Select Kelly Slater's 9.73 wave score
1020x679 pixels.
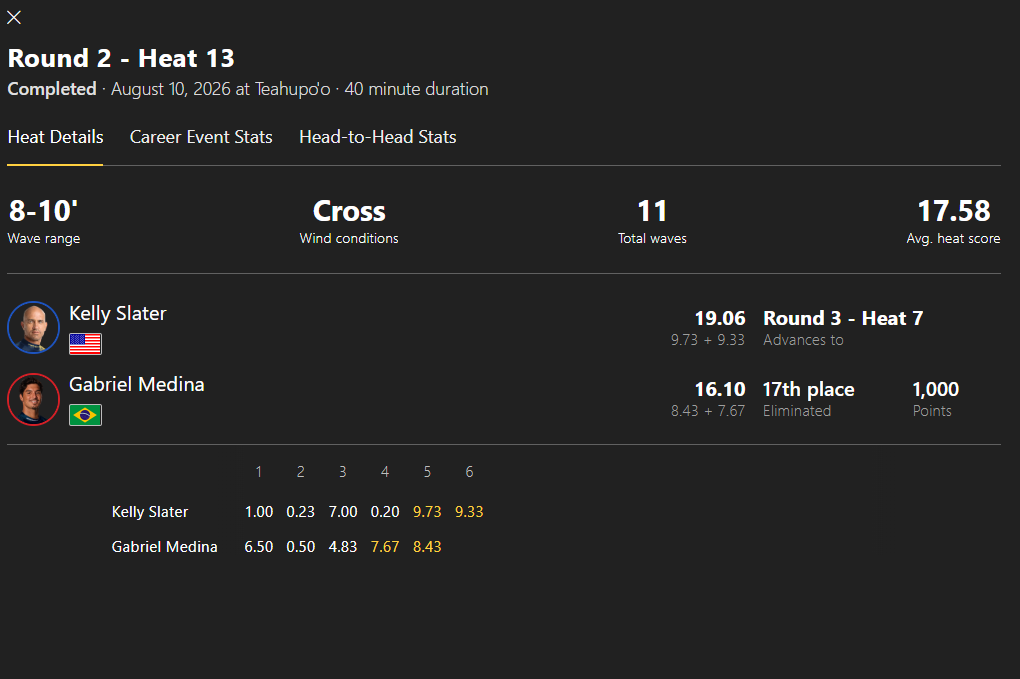coord(427,512)
